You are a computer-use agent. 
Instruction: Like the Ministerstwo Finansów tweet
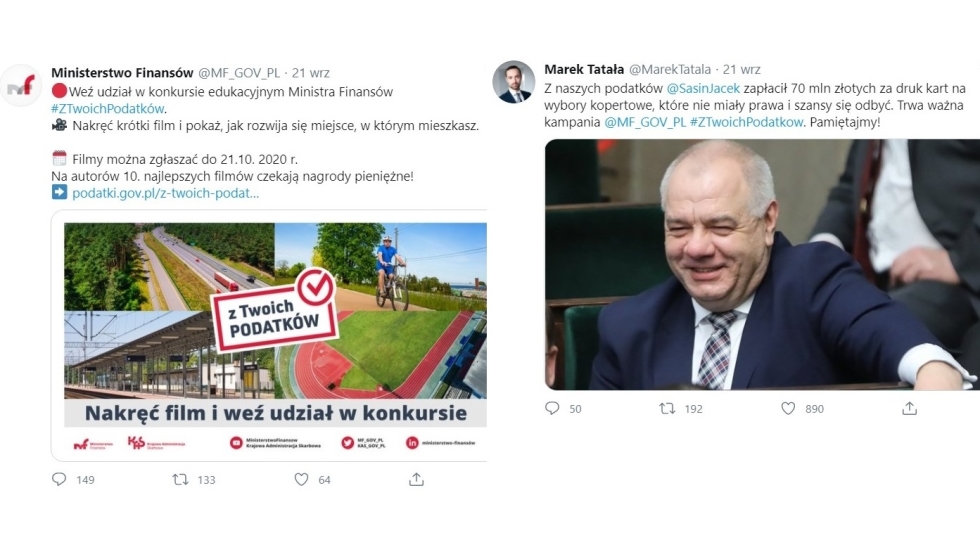[301, 479]
